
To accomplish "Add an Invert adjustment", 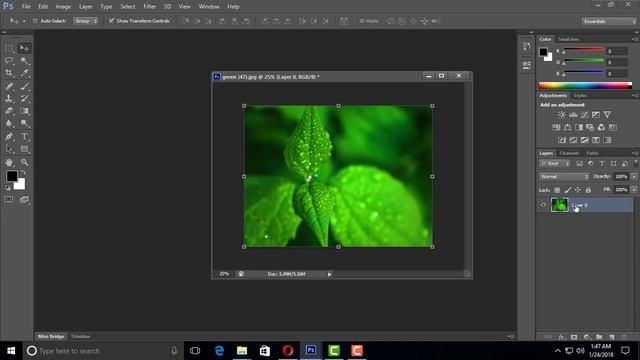I will coord(562,140).
